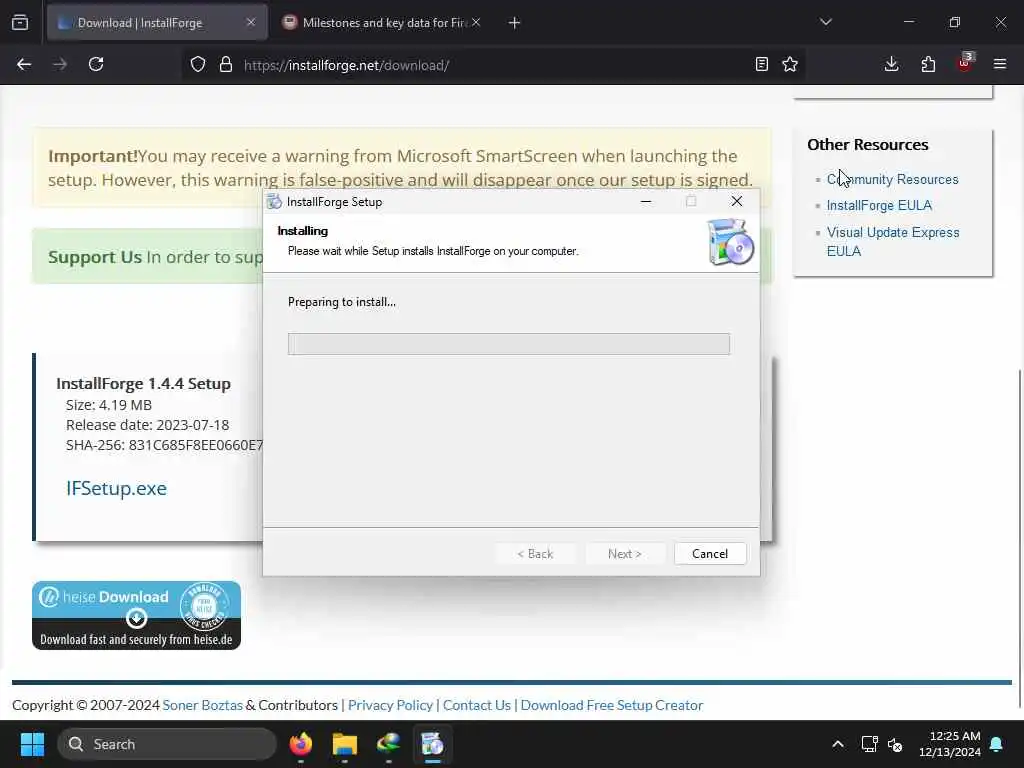Open Firefox tracking protection shield

point(198,65)
